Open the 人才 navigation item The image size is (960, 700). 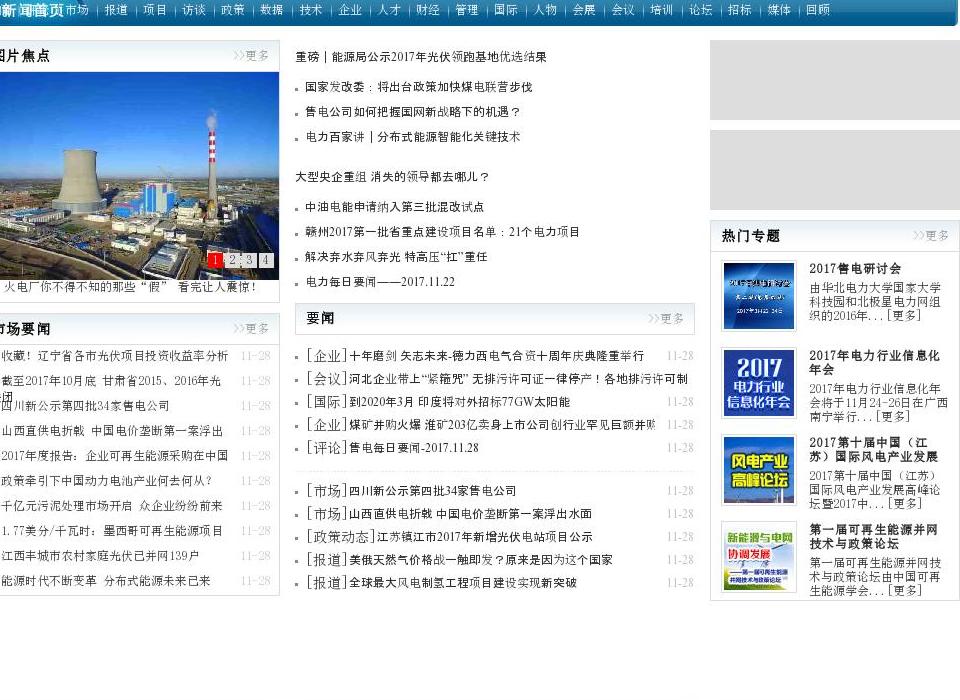[x=389, y=10]
